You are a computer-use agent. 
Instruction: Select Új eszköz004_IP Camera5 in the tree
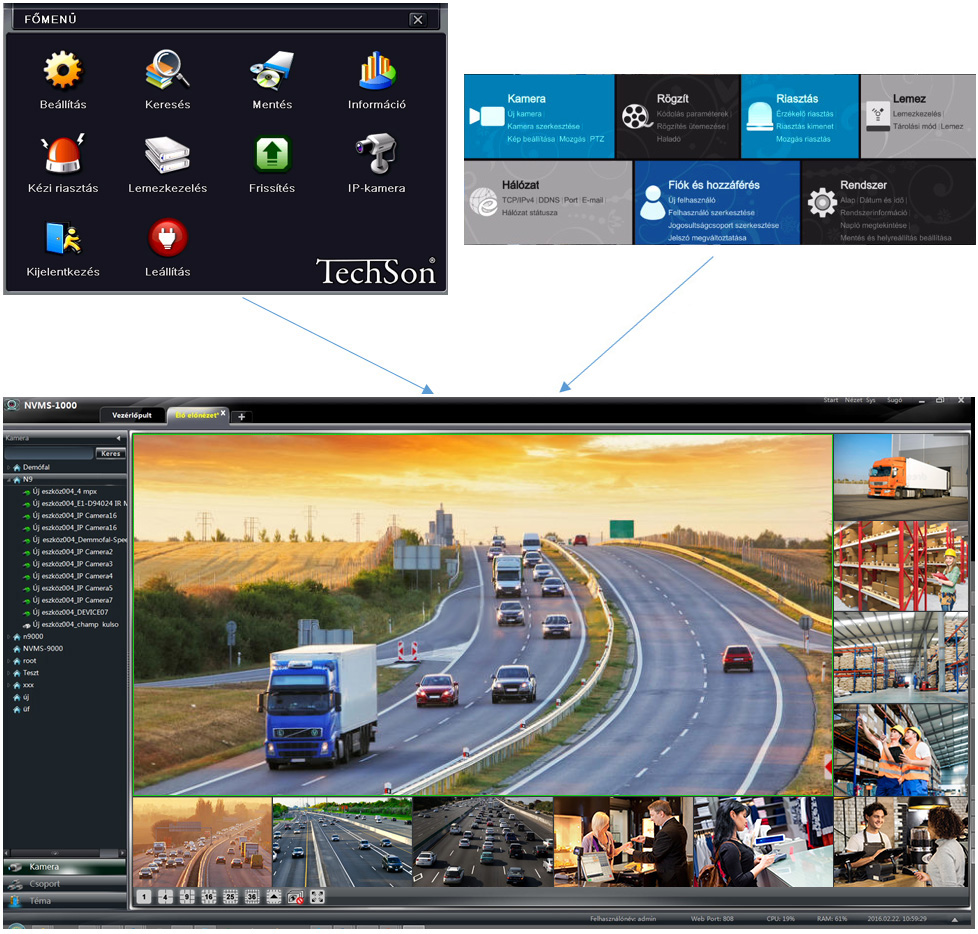[x=72, y=588]
